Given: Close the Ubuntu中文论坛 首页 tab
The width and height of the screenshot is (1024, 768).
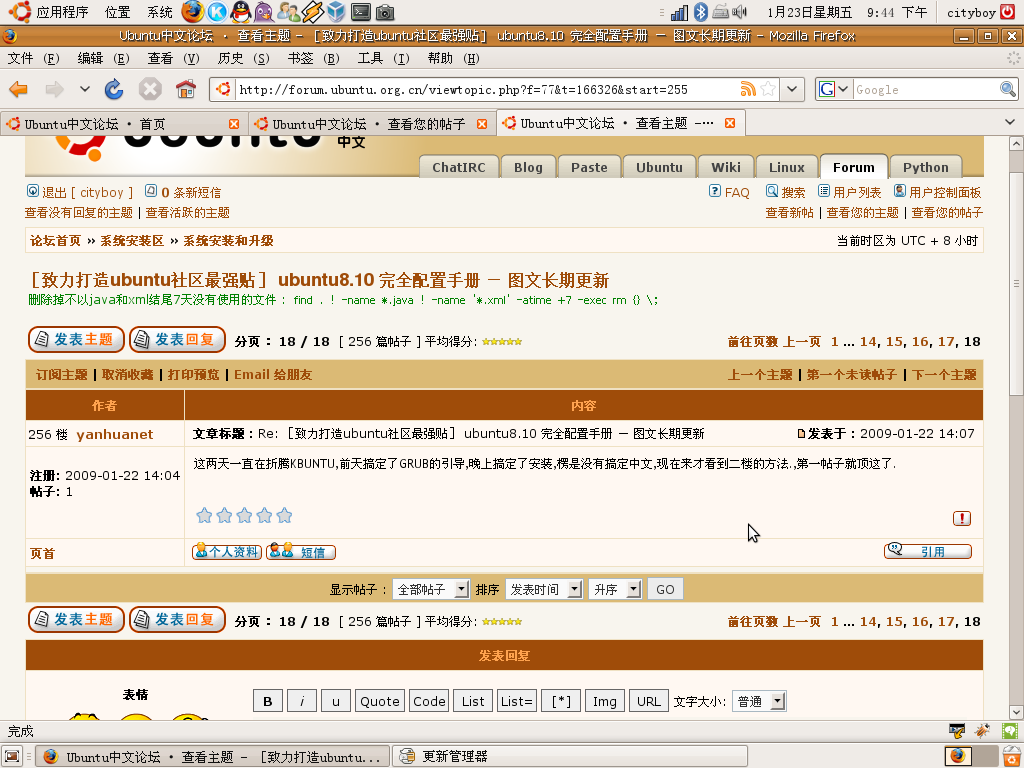Looking at the screenshot, I should (234, 124).
